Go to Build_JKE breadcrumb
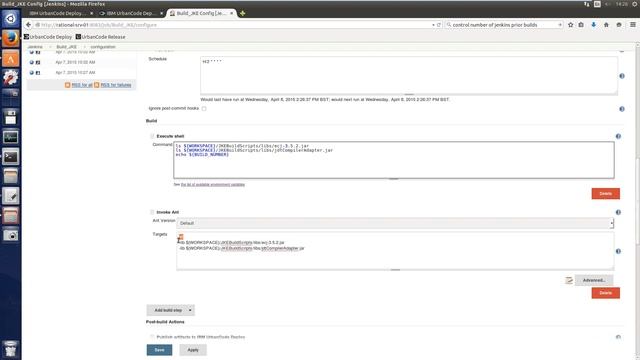640x360 pixels. tap(67, 47)
